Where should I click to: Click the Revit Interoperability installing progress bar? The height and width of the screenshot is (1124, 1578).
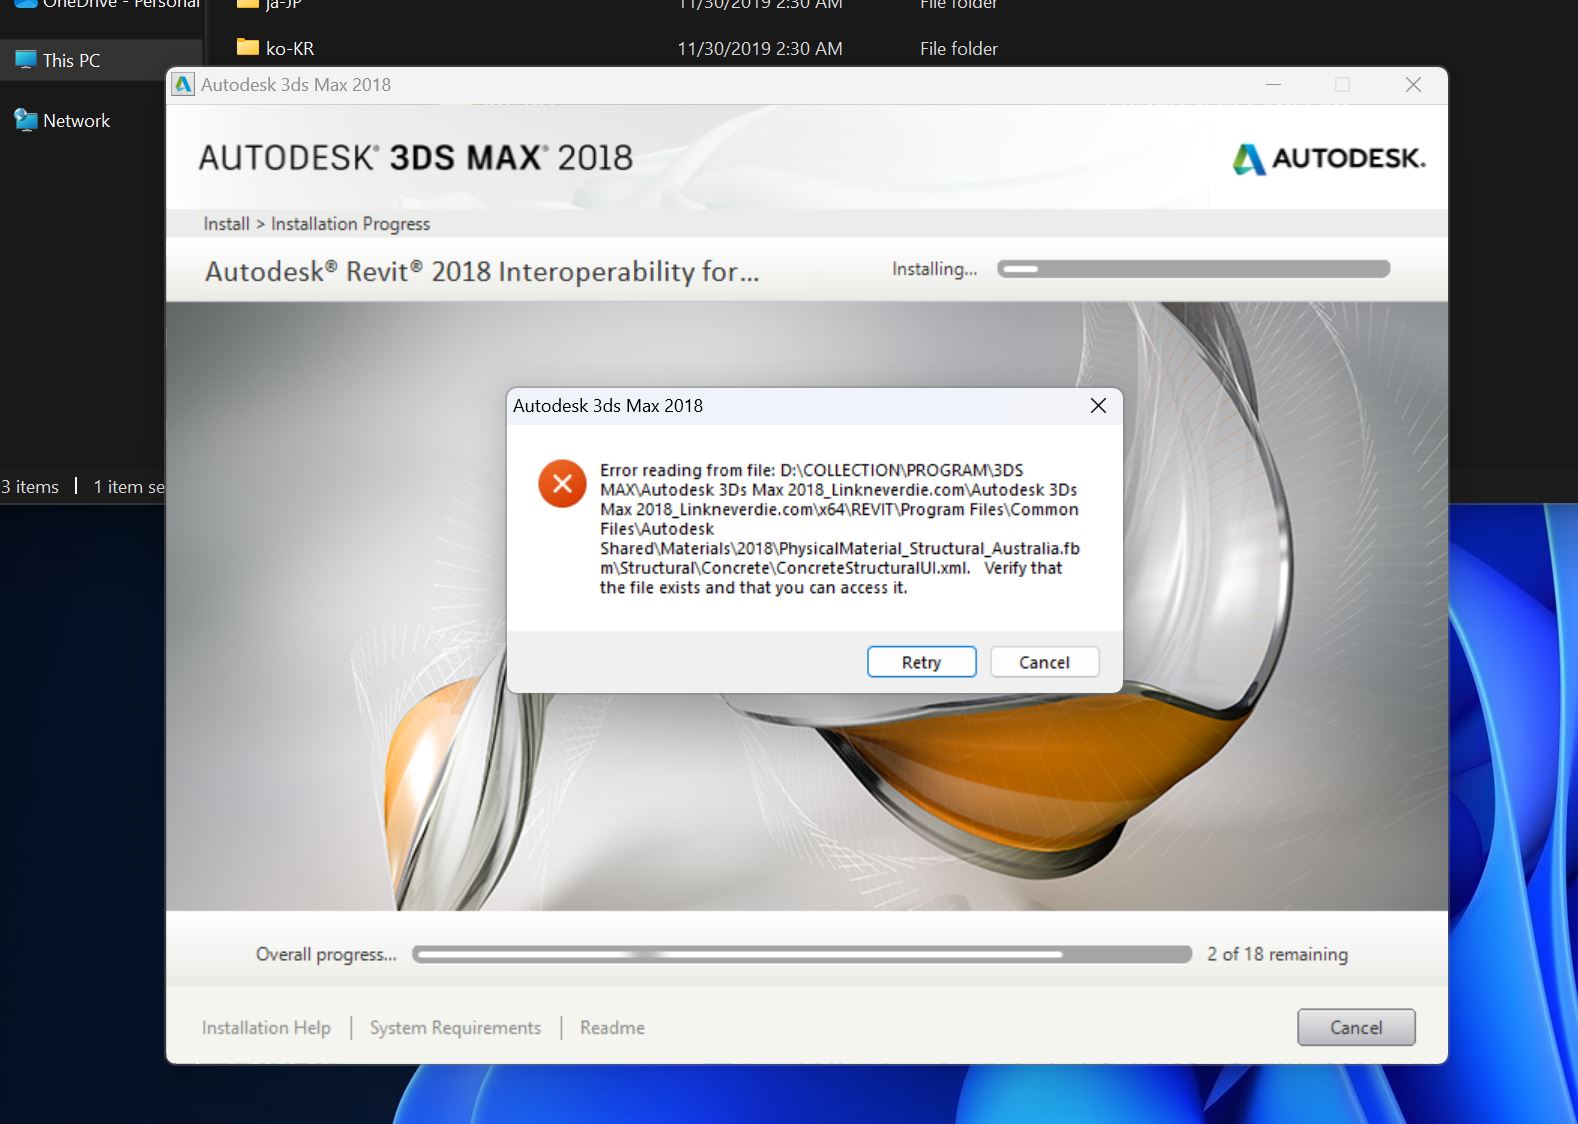(1194, 269)
